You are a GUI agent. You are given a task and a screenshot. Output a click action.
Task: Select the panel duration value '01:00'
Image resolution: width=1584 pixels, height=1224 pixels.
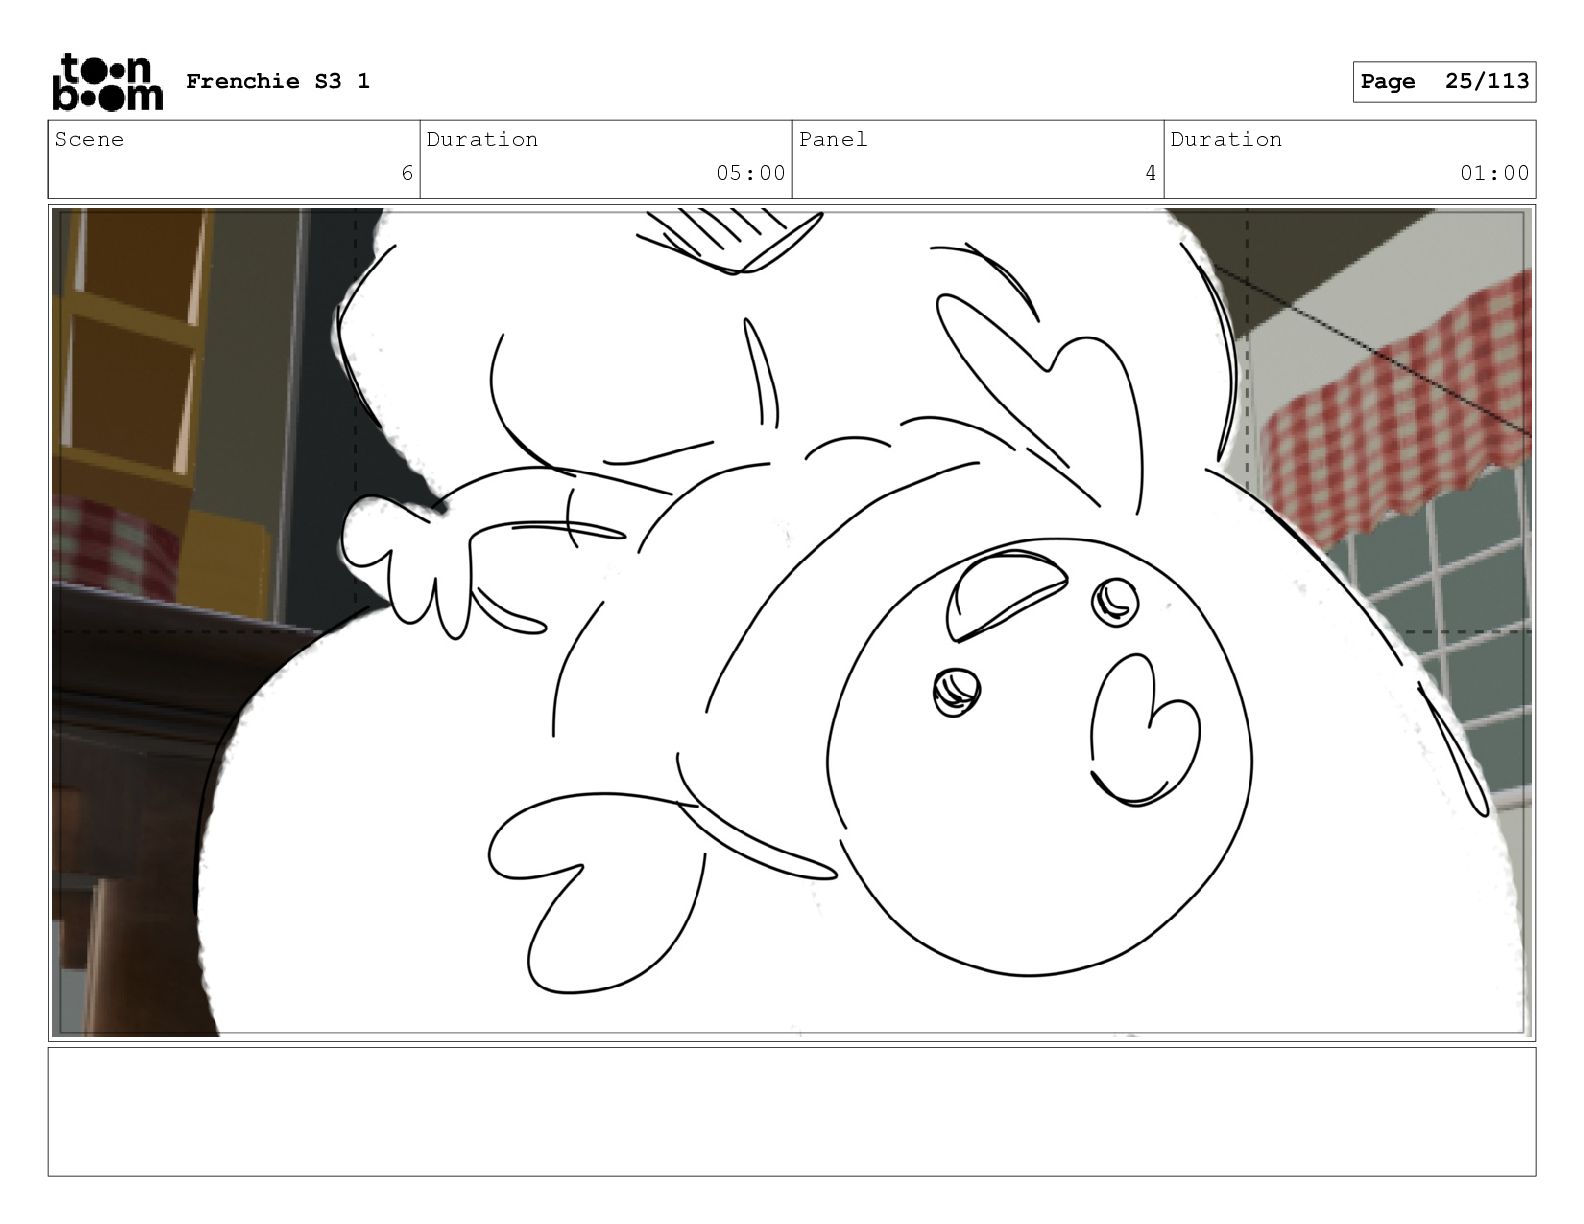coord(1495,174)
